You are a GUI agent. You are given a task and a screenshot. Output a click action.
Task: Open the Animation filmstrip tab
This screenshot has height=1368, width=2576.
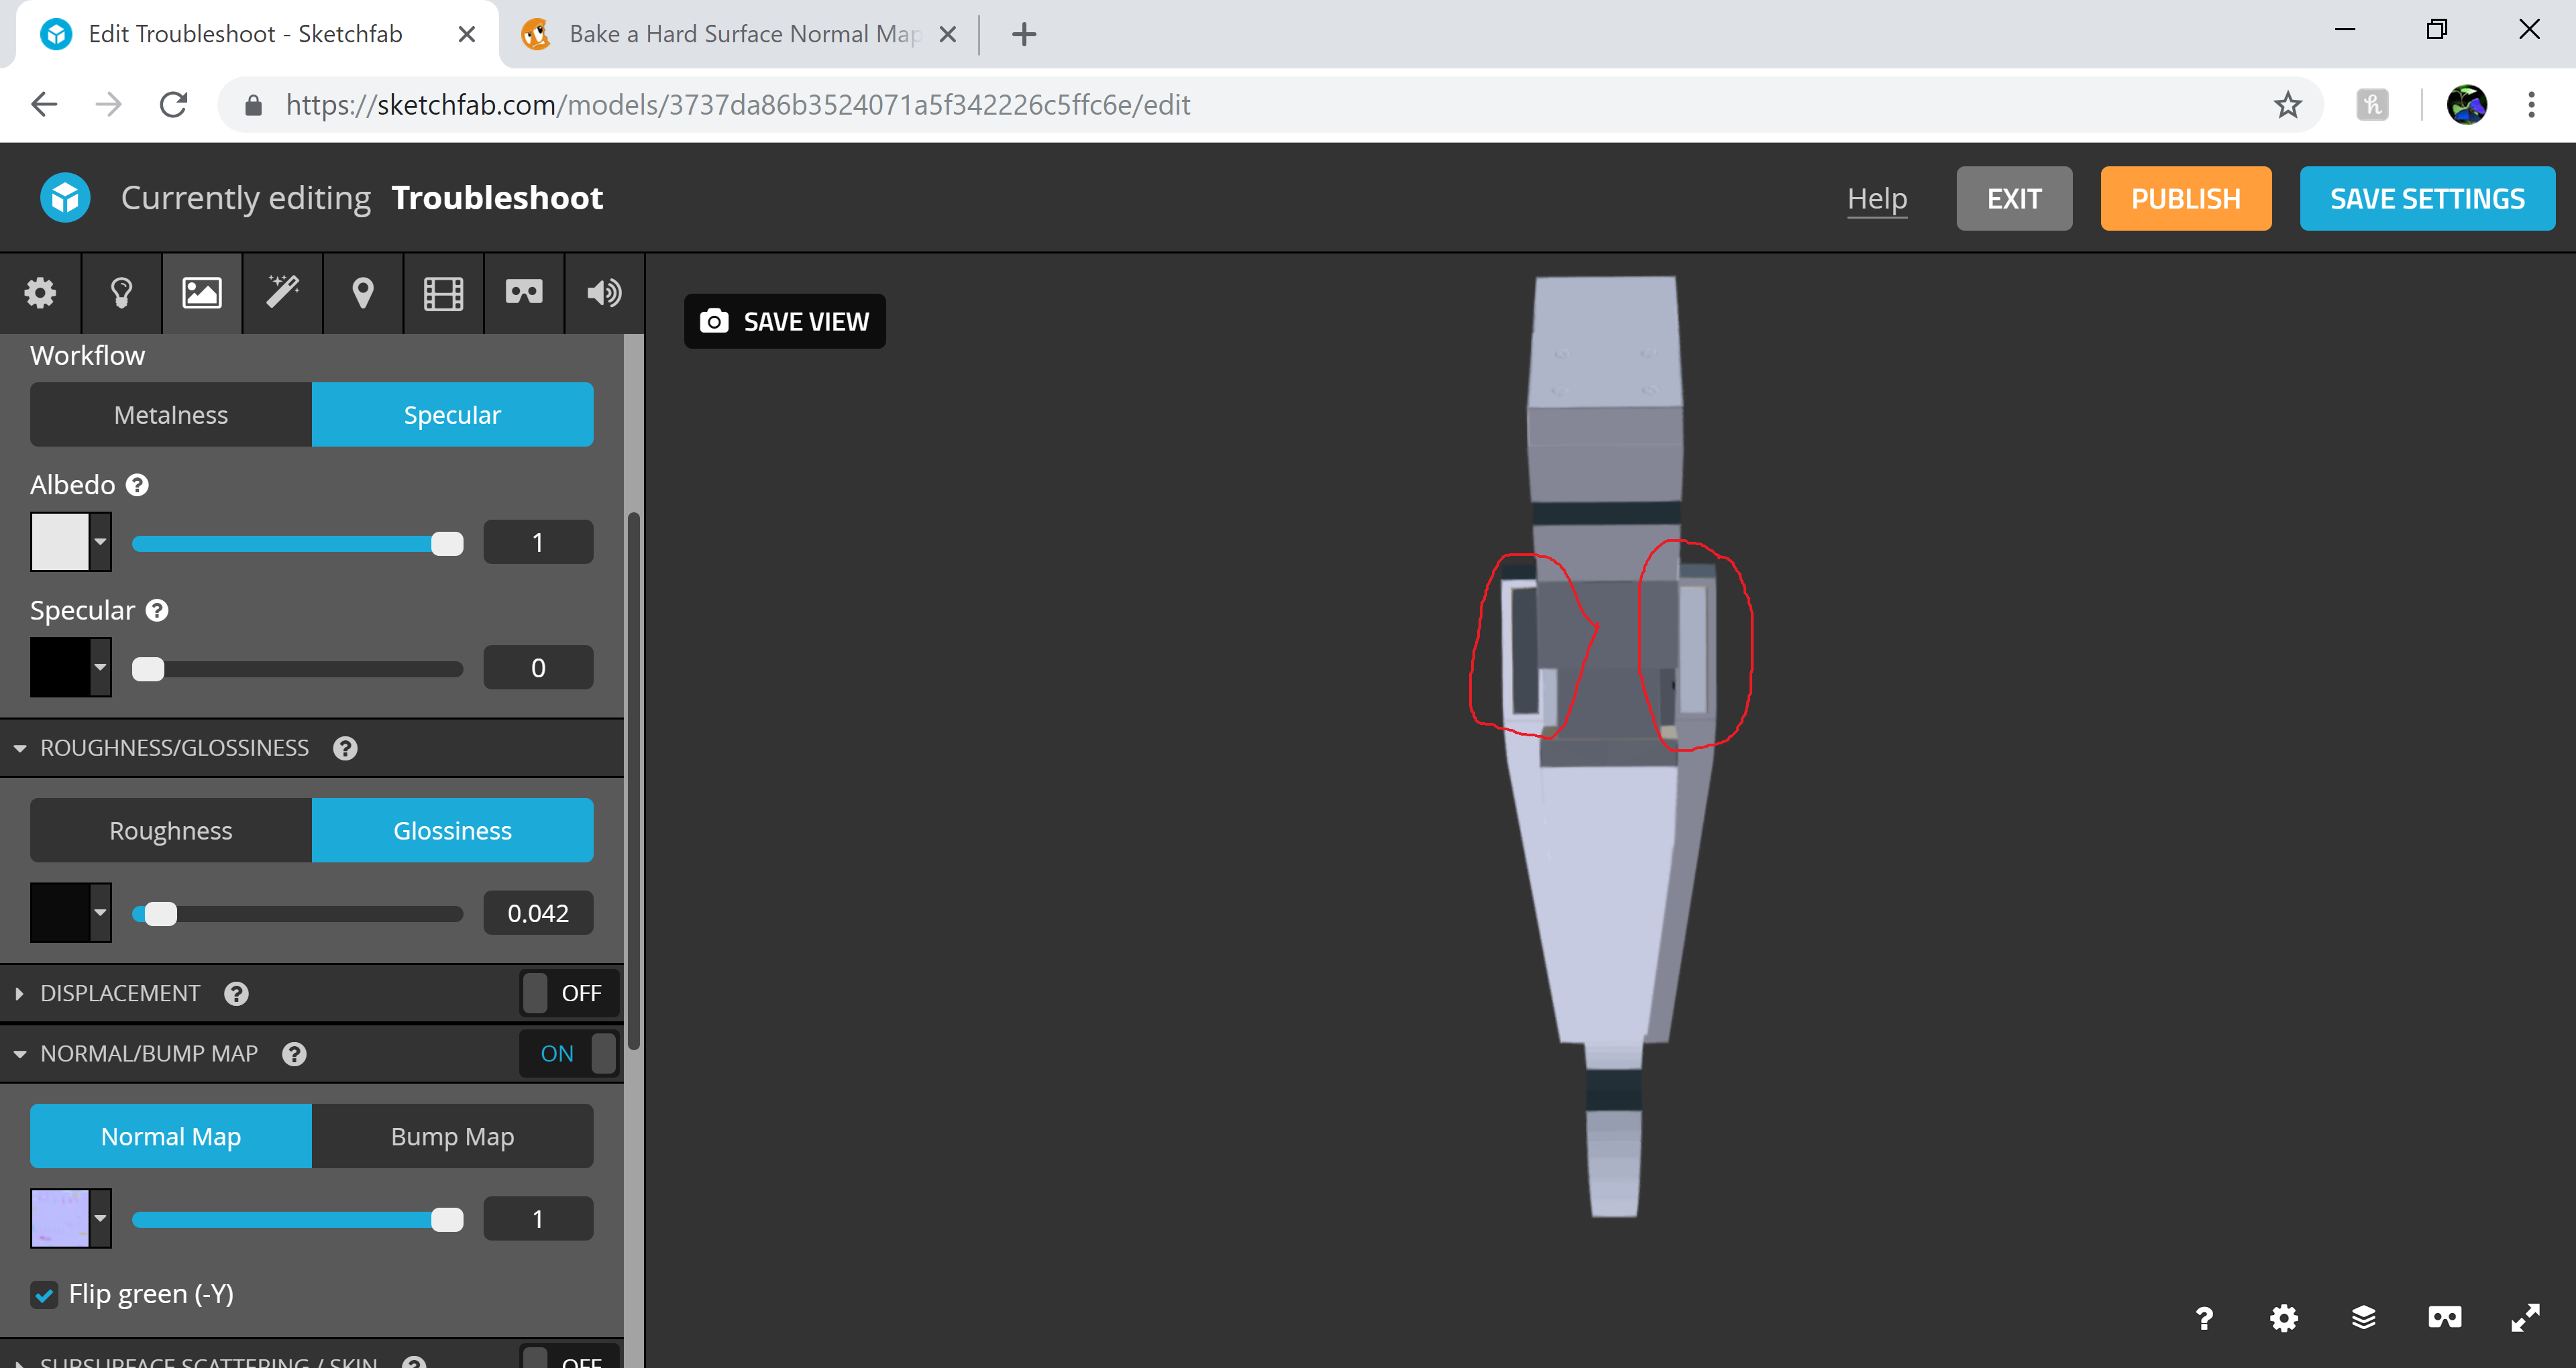pos(443,293)
